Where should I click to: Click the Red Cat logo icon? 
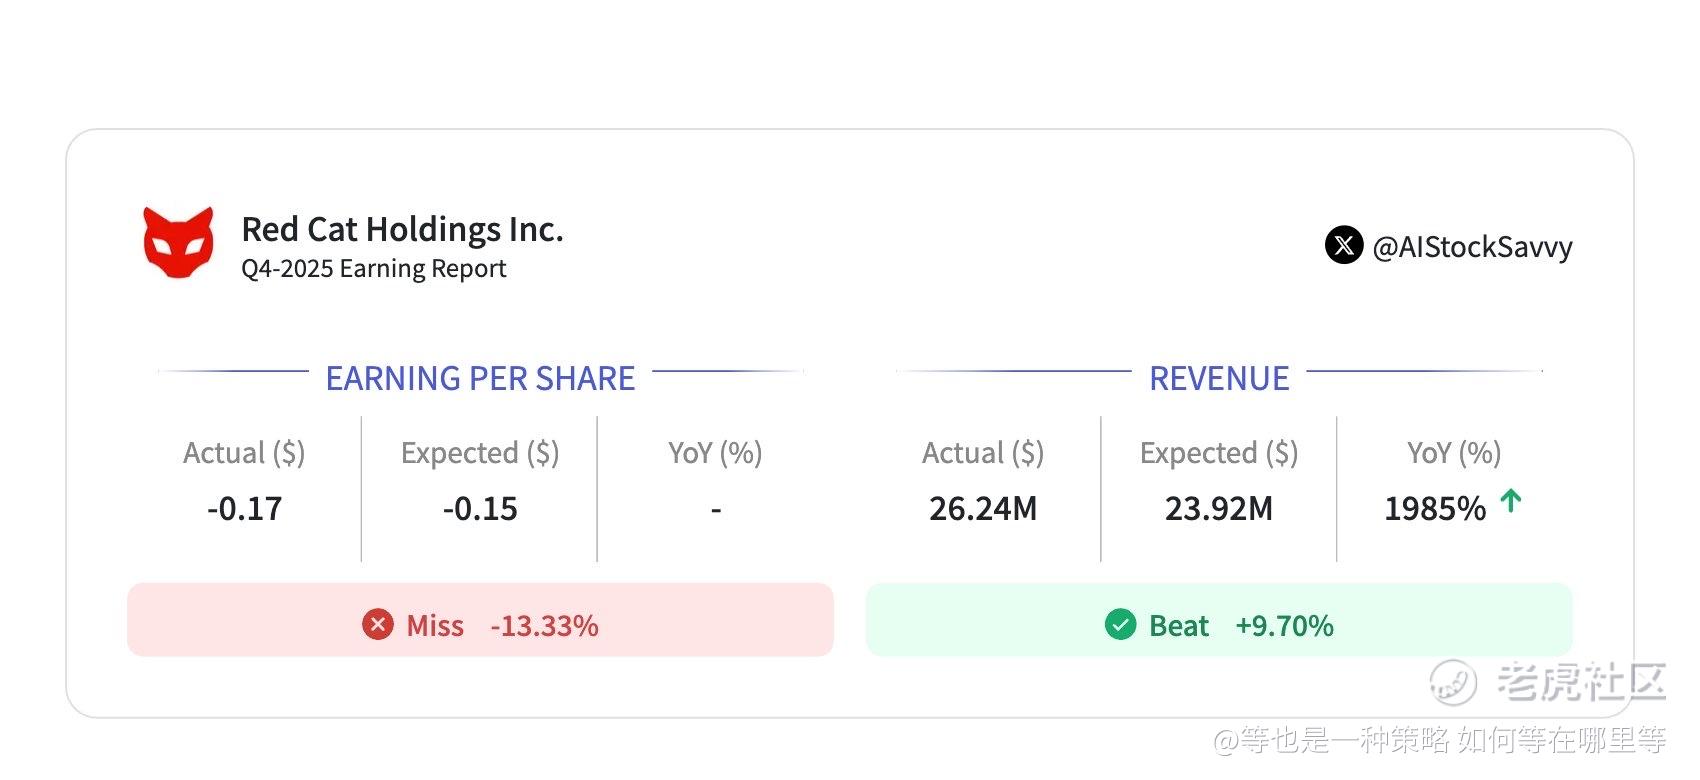click(x=178, y=243)
